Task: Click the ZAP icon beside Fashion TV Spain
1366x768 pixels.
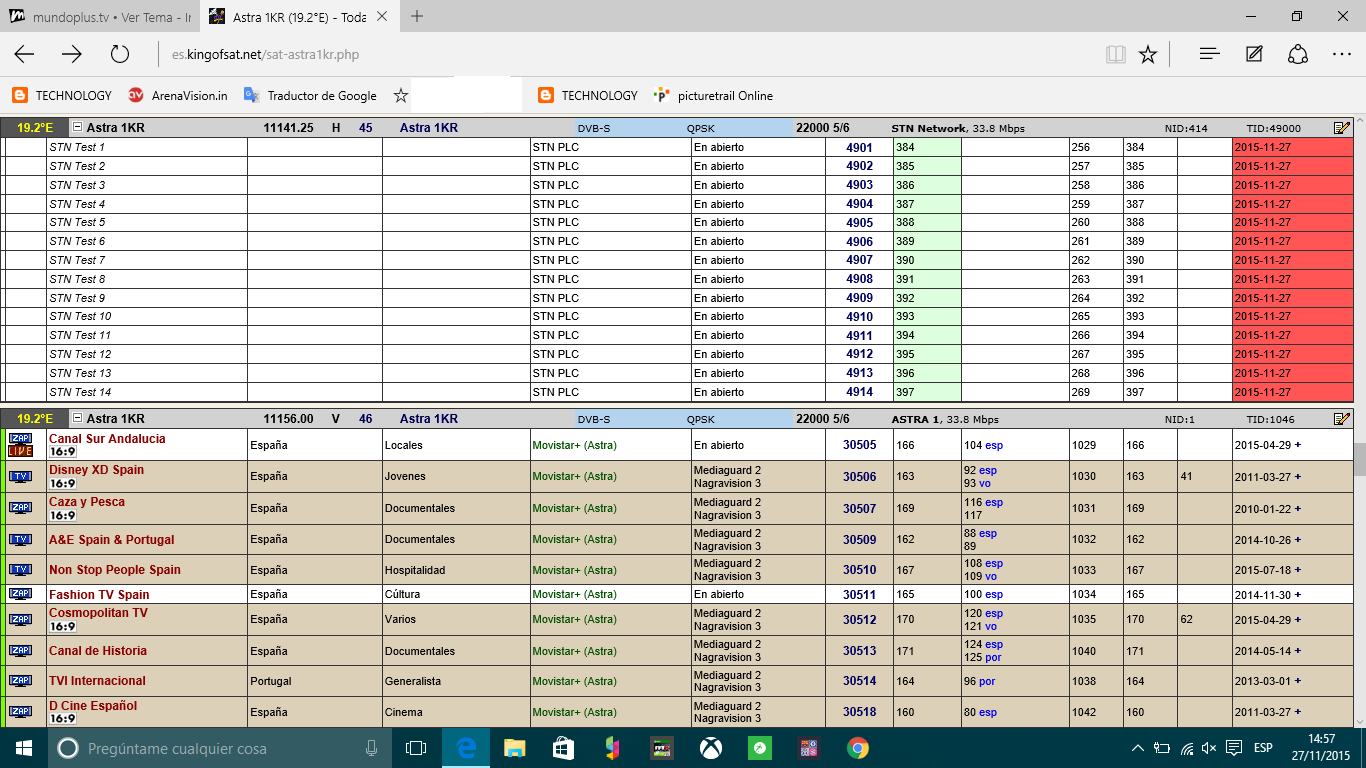Action: [20, 594]
